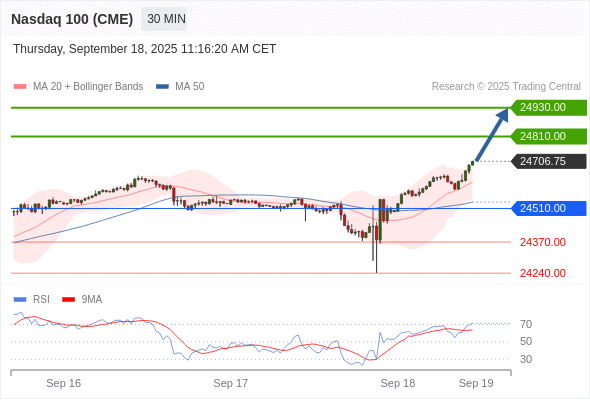Select the 24810.00 resistance price tag
The image size is (590, 400).
click(x=549, y=136)
